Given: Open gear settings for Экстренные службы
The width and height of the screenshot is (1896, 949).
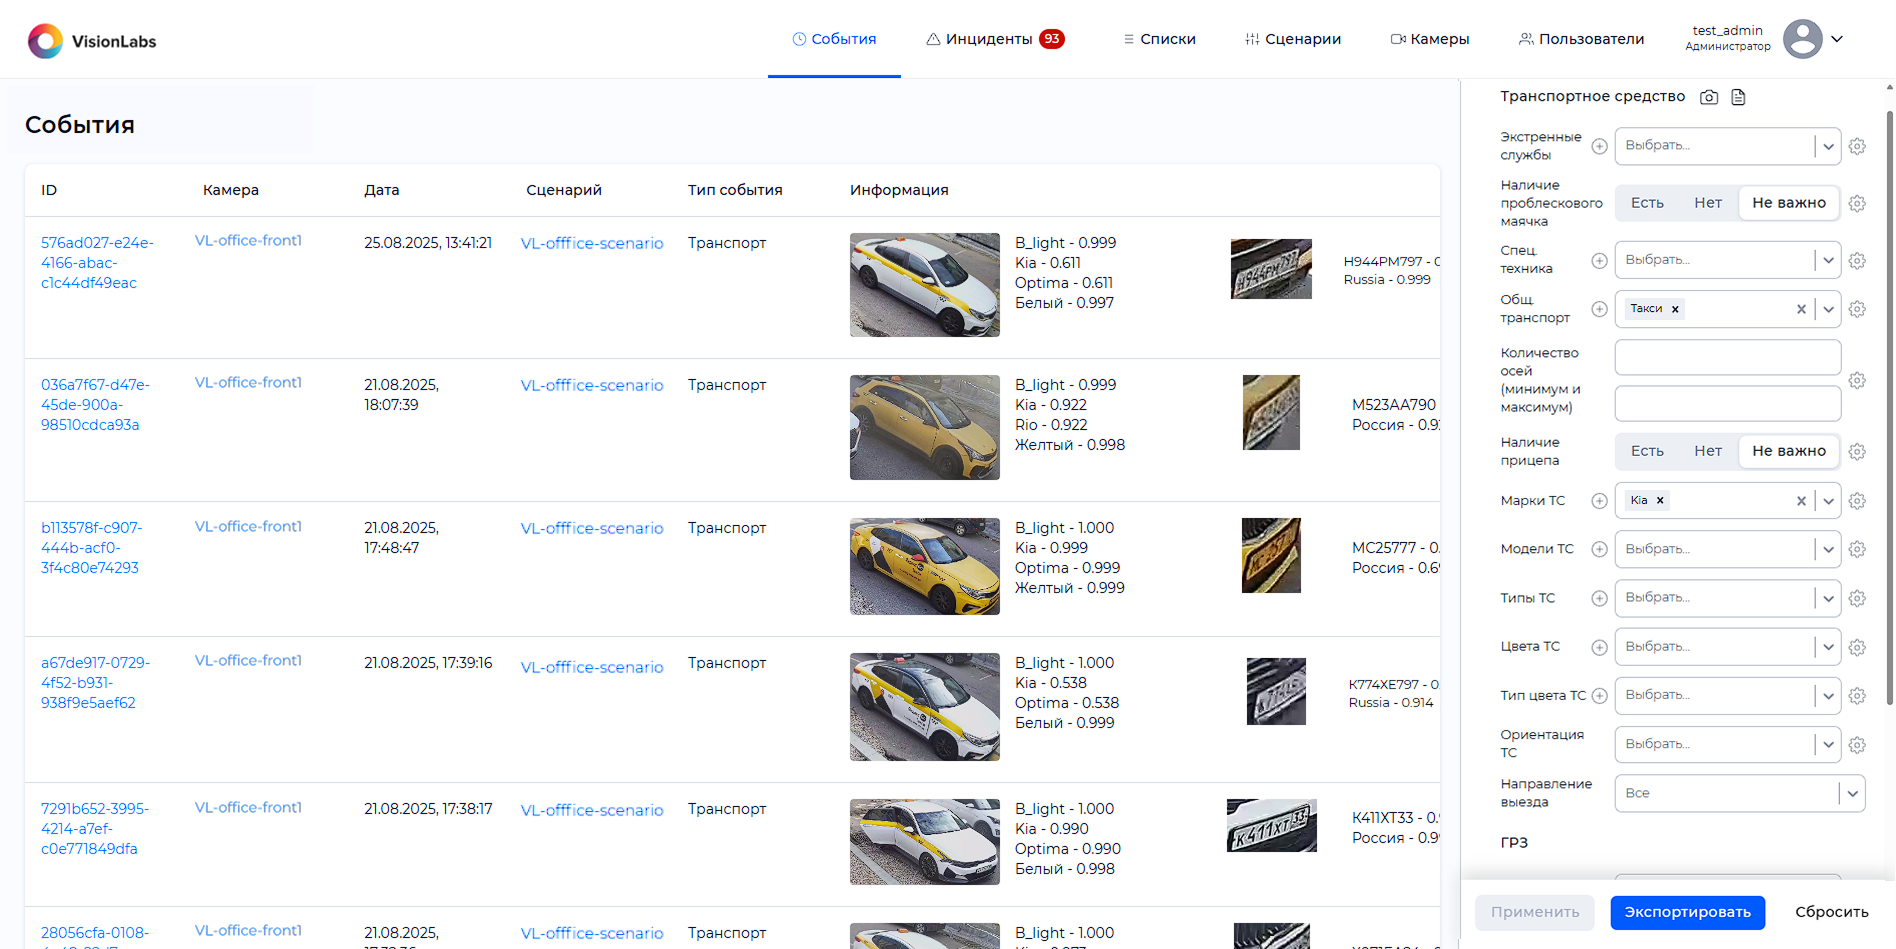Looking at the screenshot, I should 1857,146.
